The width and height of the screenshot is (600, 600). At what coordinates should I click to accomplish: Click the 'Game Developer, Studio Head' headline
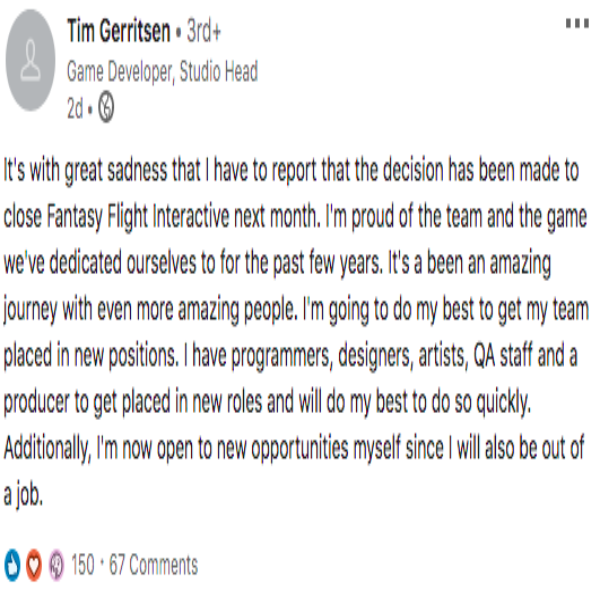(x=162, y=71)
